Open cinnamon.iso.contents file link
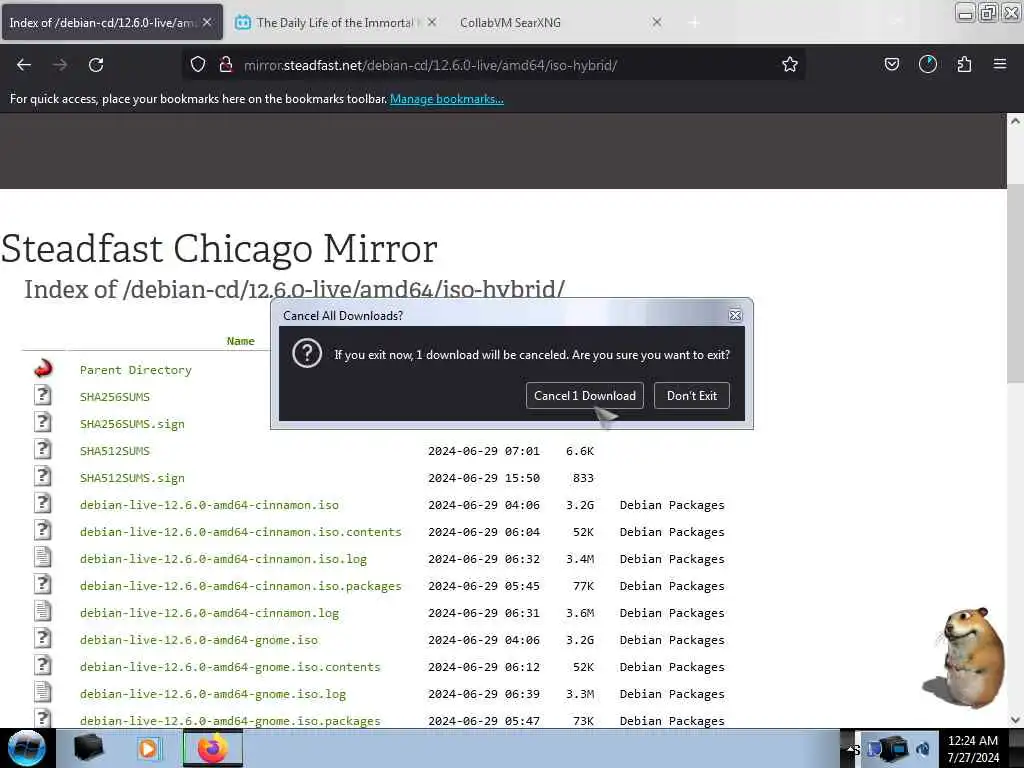 (x=240, y=532)
